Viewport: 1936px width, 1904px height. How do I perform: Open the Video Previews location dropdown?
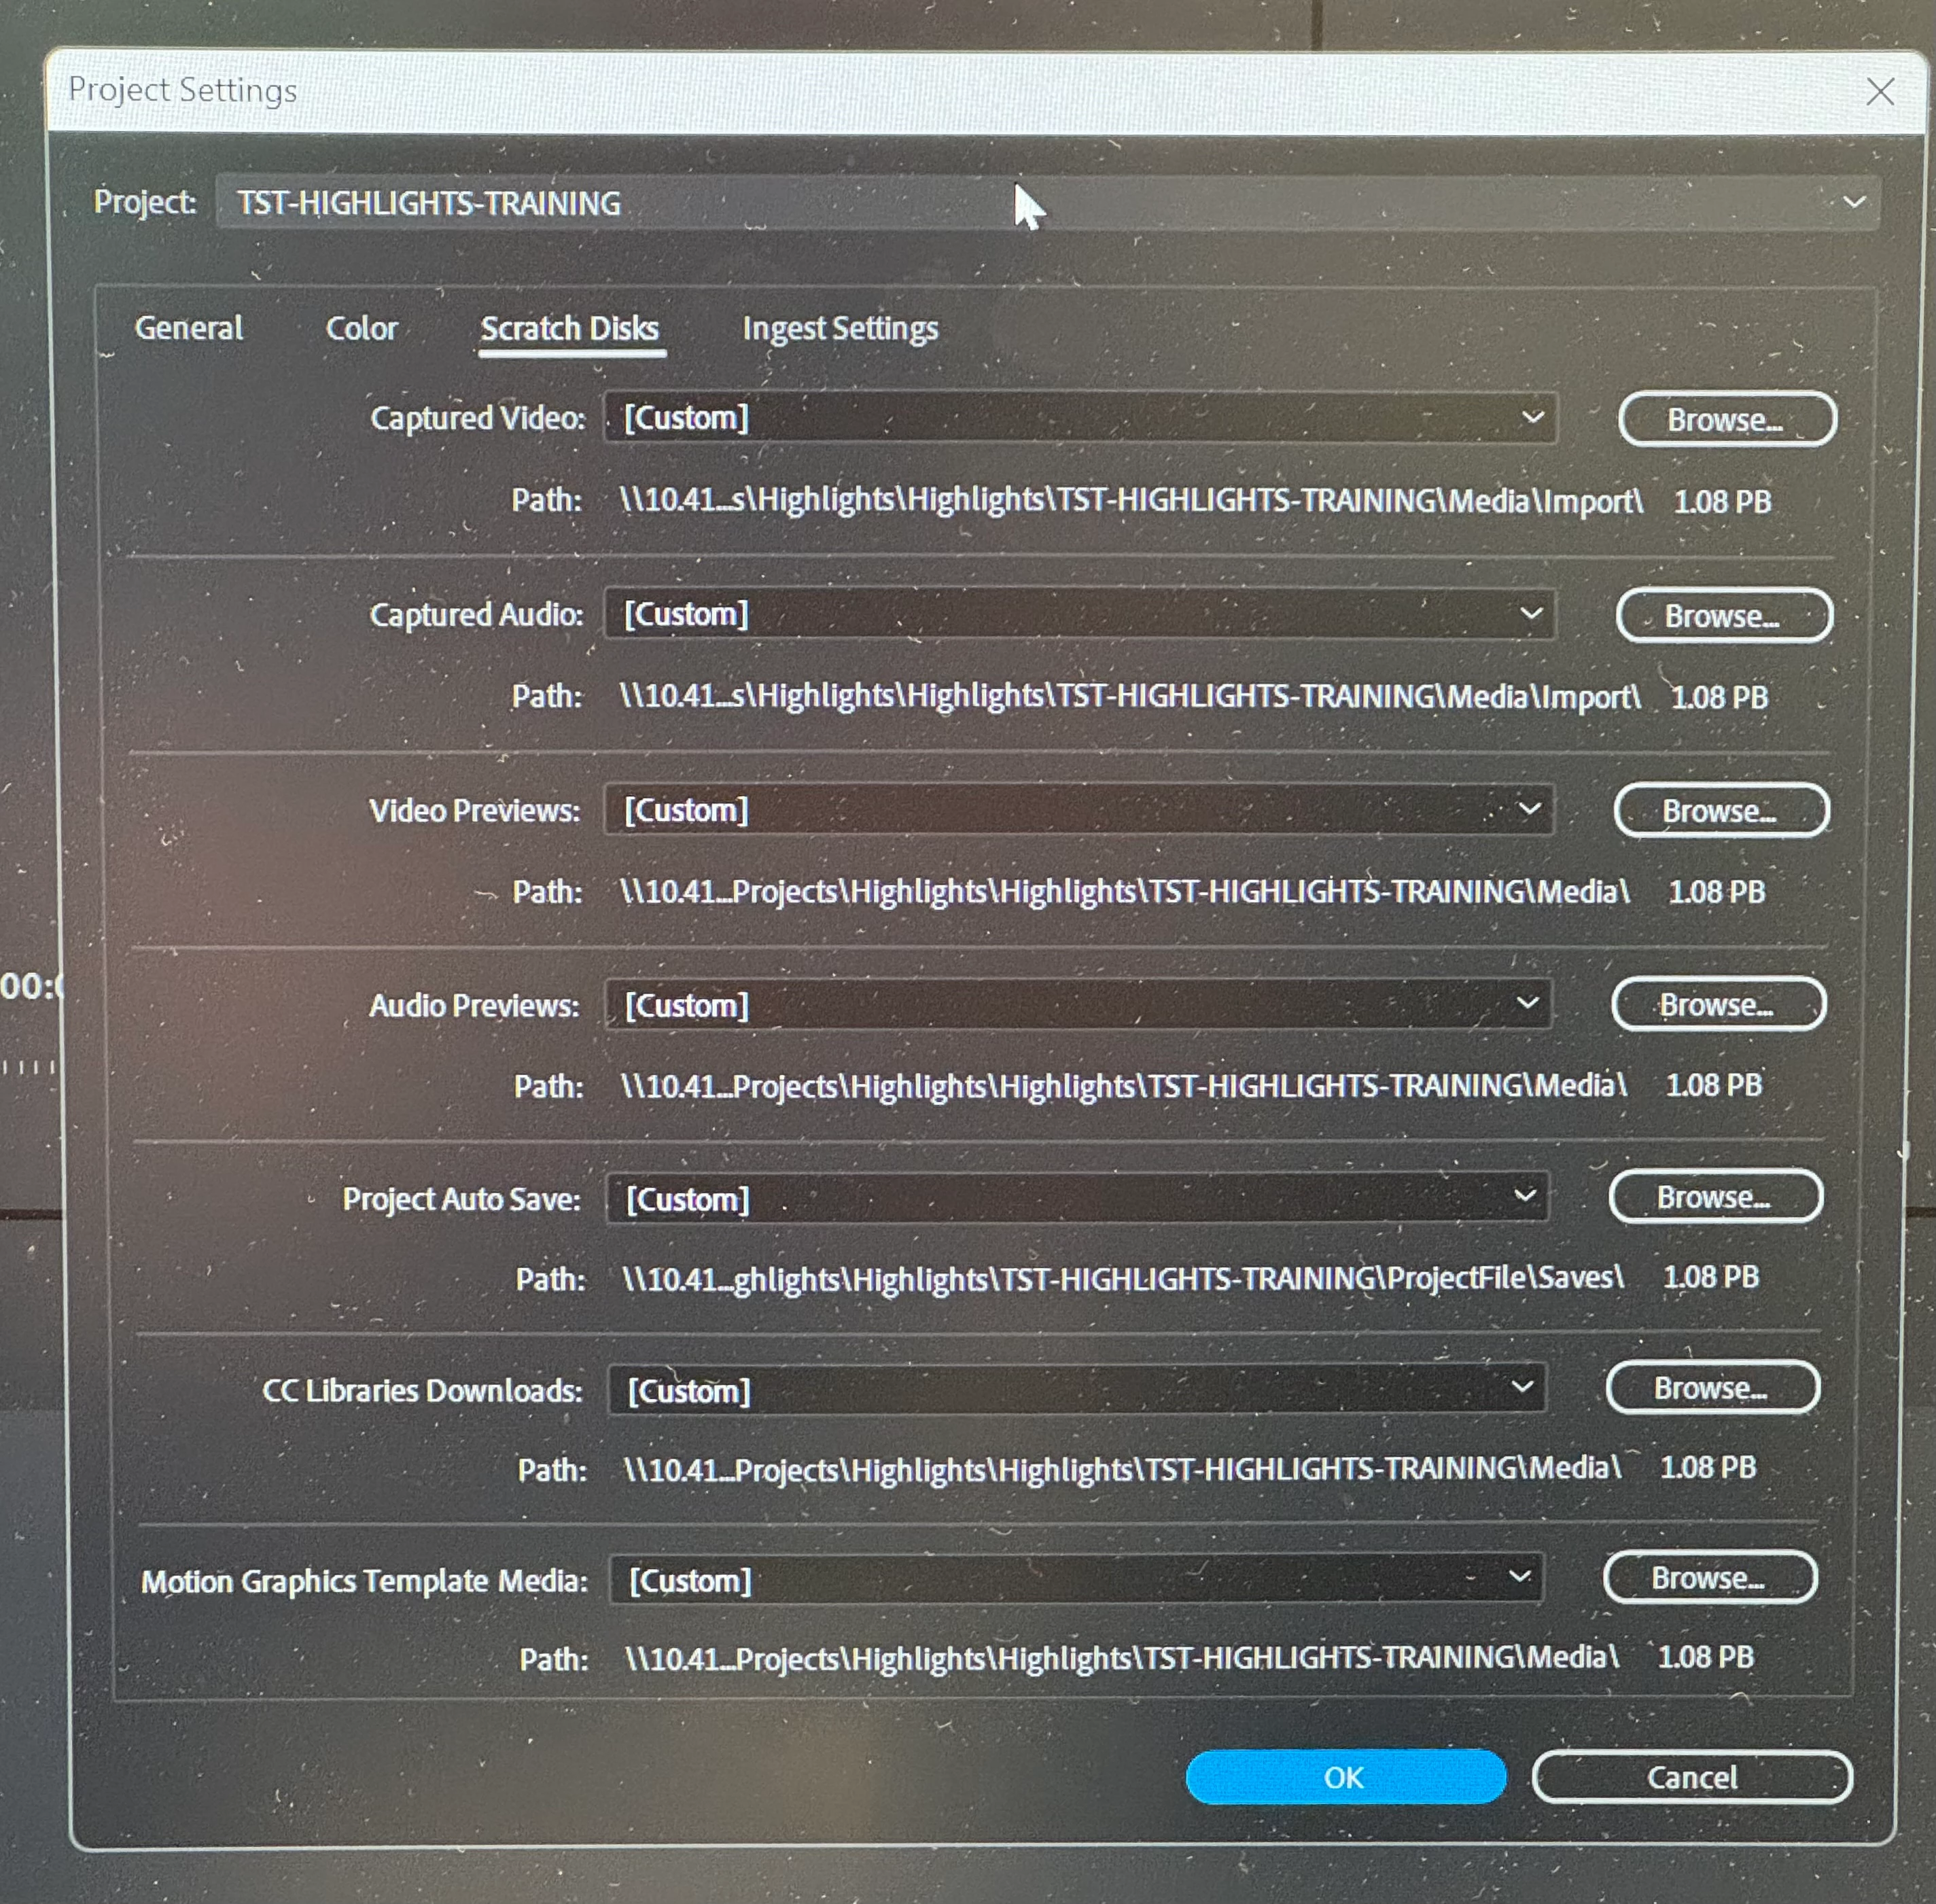point(1080,809)
